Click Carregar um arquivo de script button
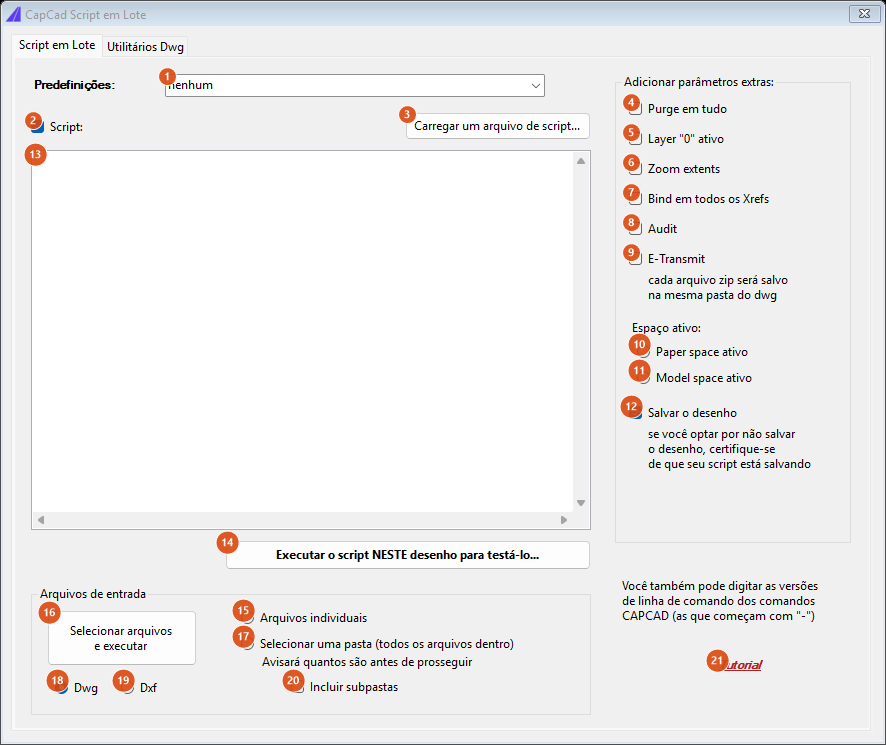The width and height of the screenshot is (886, 745). tap(497, 126)
